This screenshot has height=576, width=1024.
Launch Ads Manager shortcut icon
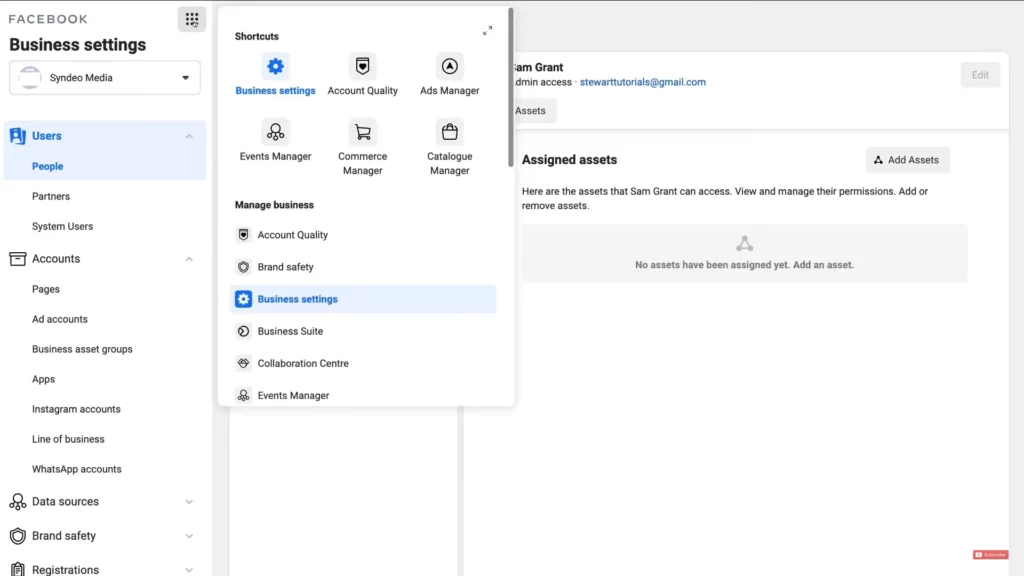point(449,66)
